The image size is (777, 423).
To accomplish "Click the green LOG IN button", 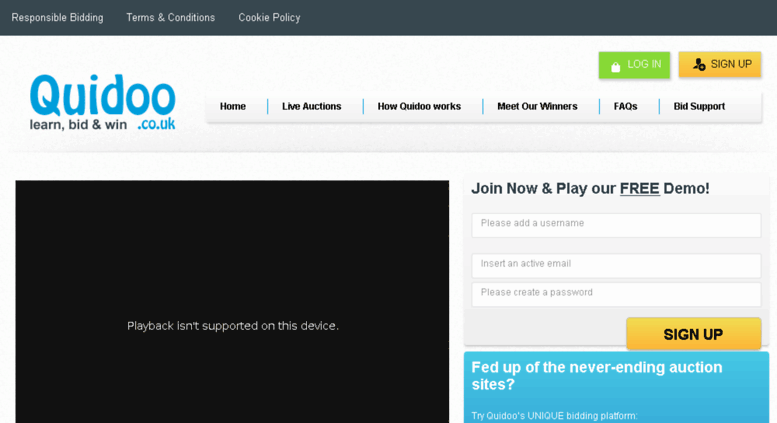I will click(634, 65).
